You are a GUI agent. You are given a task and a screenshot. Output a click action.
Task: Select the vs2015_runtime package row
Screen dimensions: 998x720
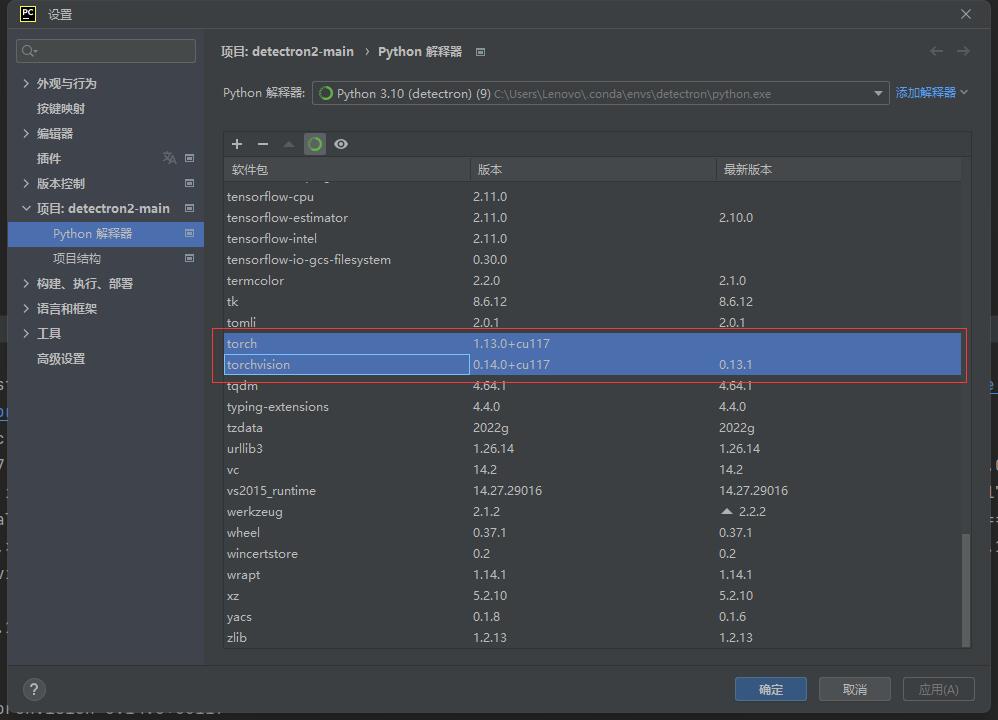[x=593, y=491]
